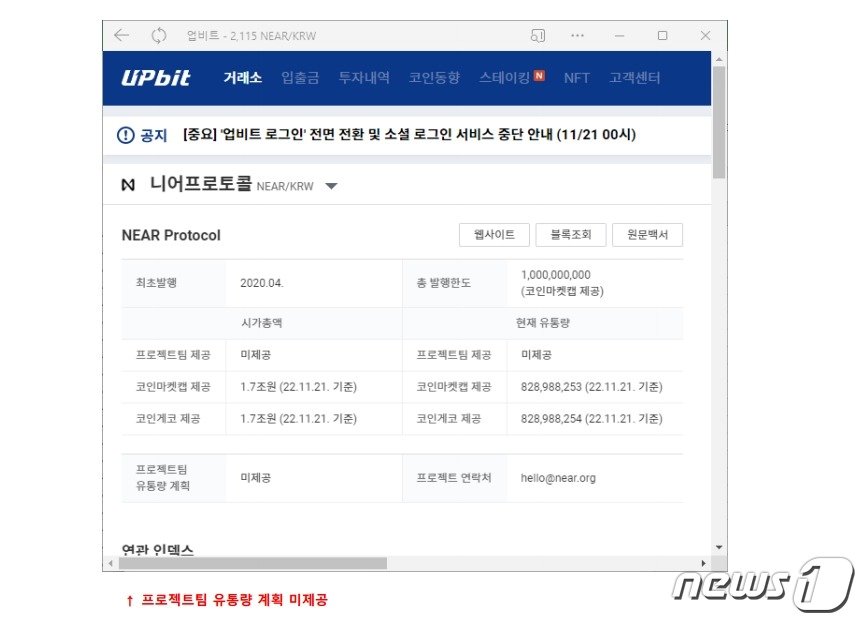Open the 스테이킹 menu tab
This screenshot has width=864, height=624.
[x=504, y=78]
